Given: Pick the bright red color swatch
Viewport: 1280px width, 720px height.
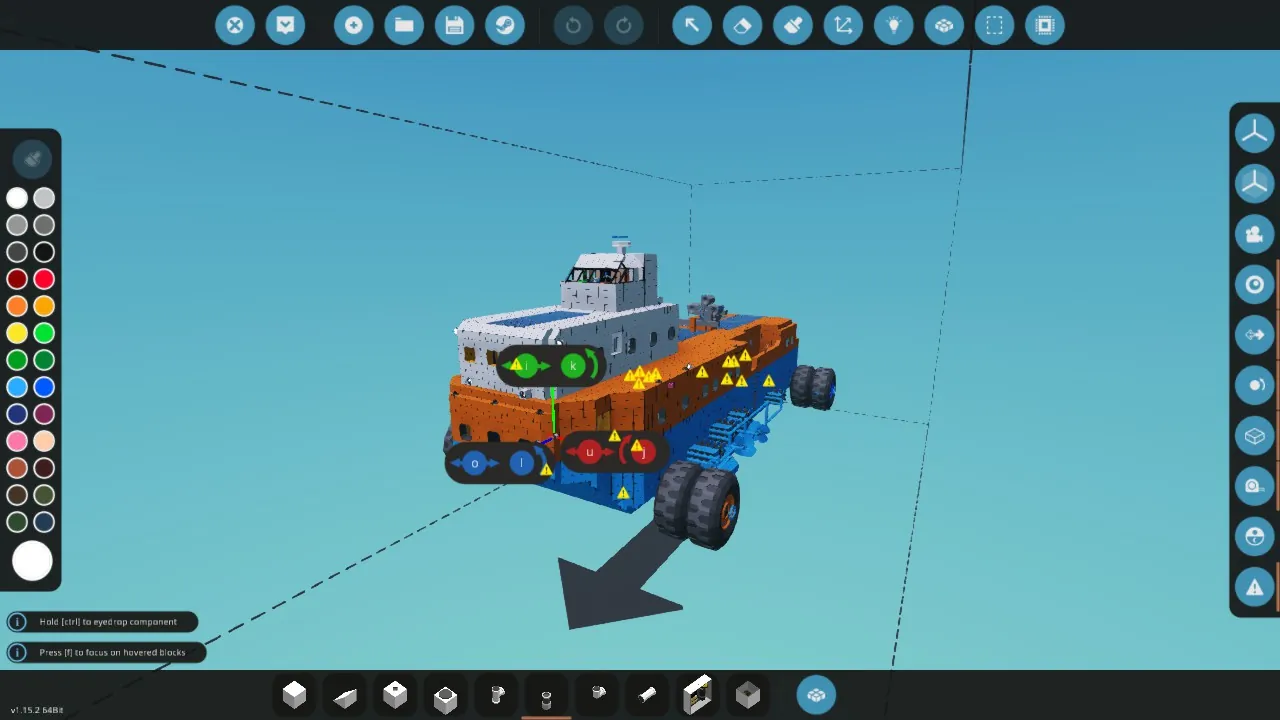Looking at the screenshot, I should click(44, 279).
